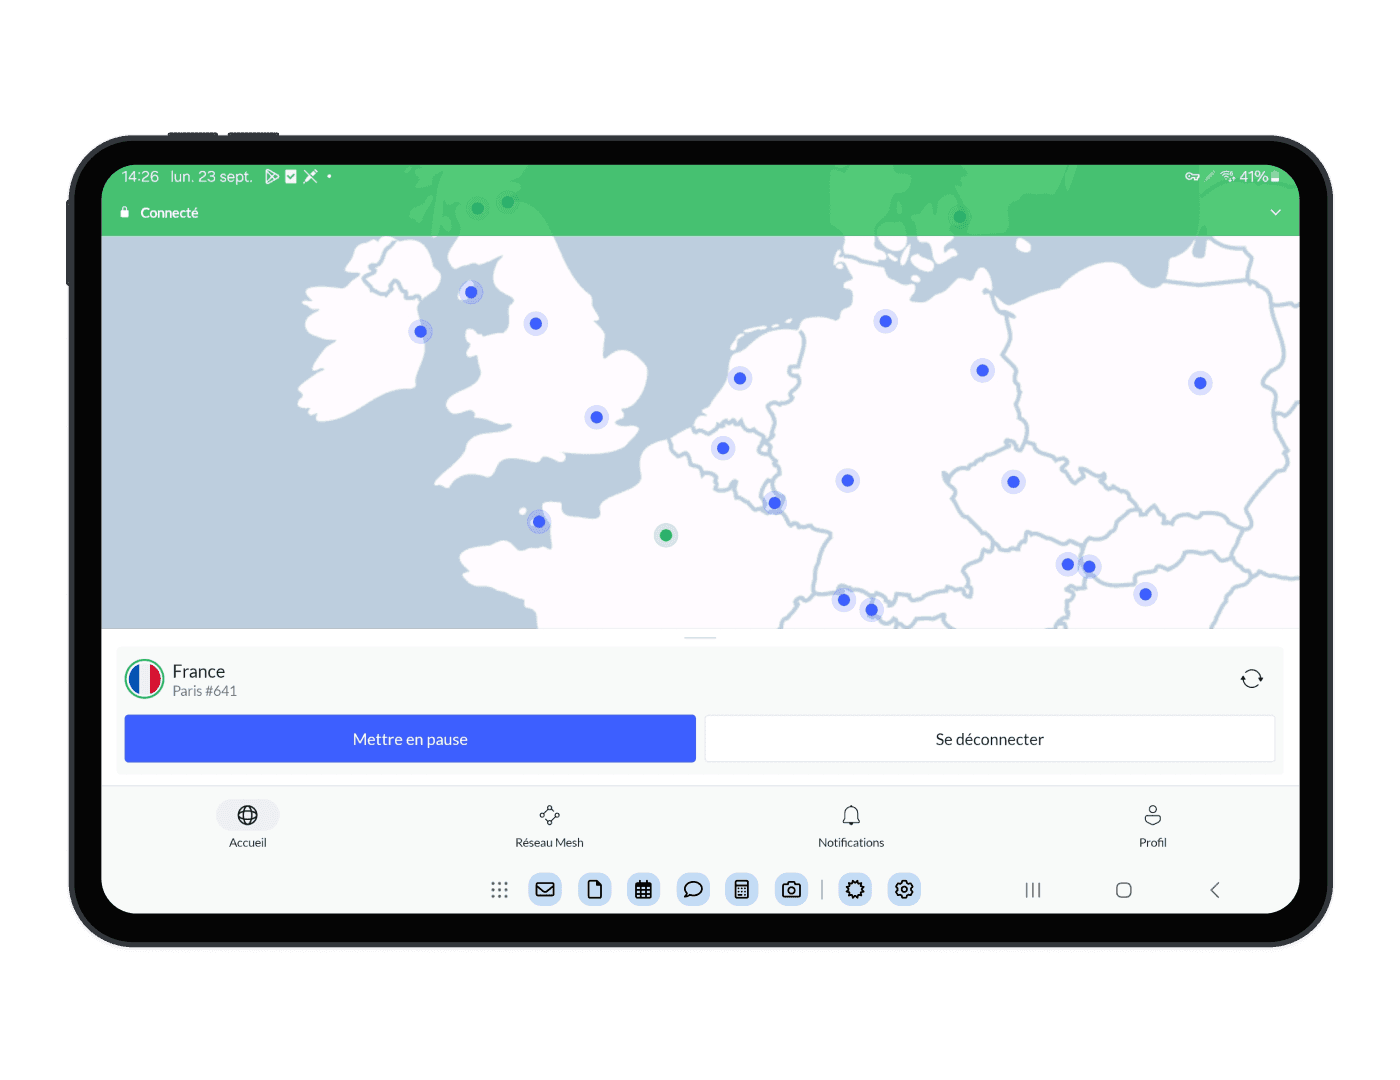Select the Poland server dot

pyautogui.click(x=1200, y=383)
